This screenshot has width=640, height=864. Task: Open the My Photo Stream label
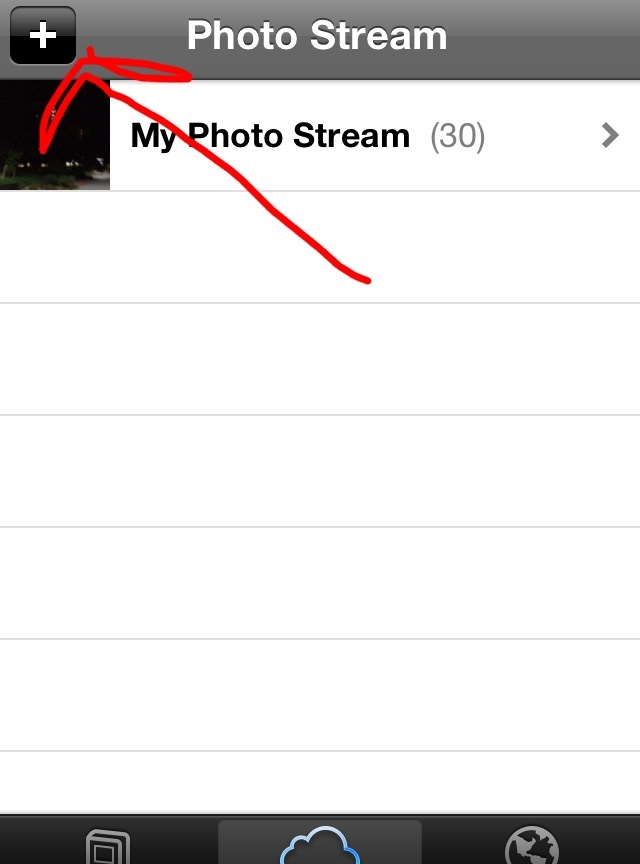pyautogui.click(x=270, y=136)
